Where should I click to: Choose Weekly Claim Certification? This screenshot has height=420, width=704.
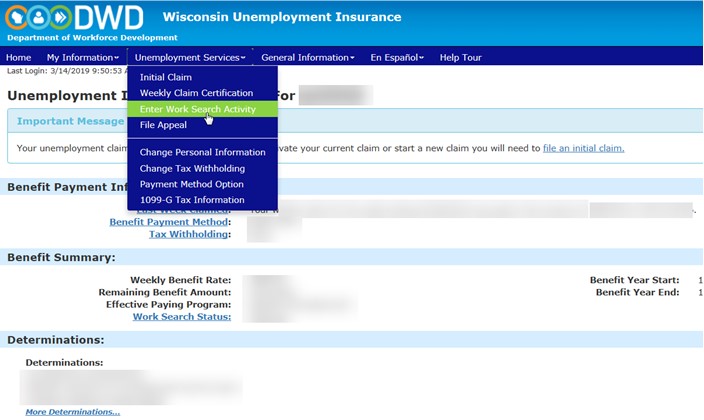coord(196,93)
